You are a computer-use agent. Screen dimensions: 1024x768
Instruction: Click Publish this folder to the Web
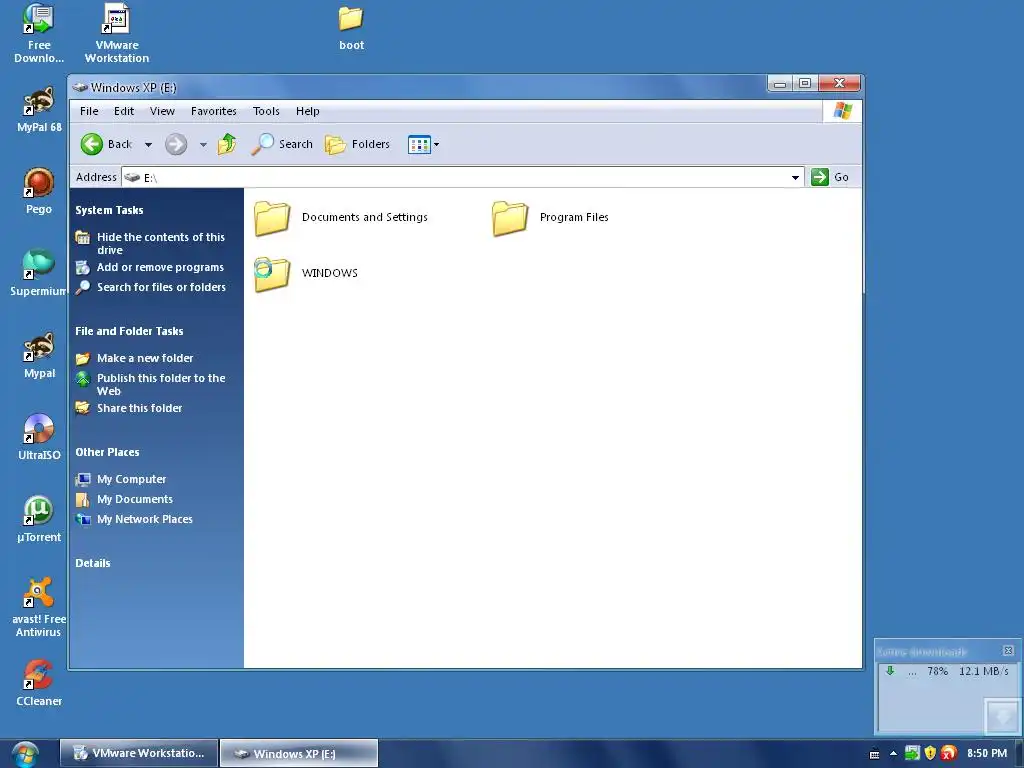[161, 385]
